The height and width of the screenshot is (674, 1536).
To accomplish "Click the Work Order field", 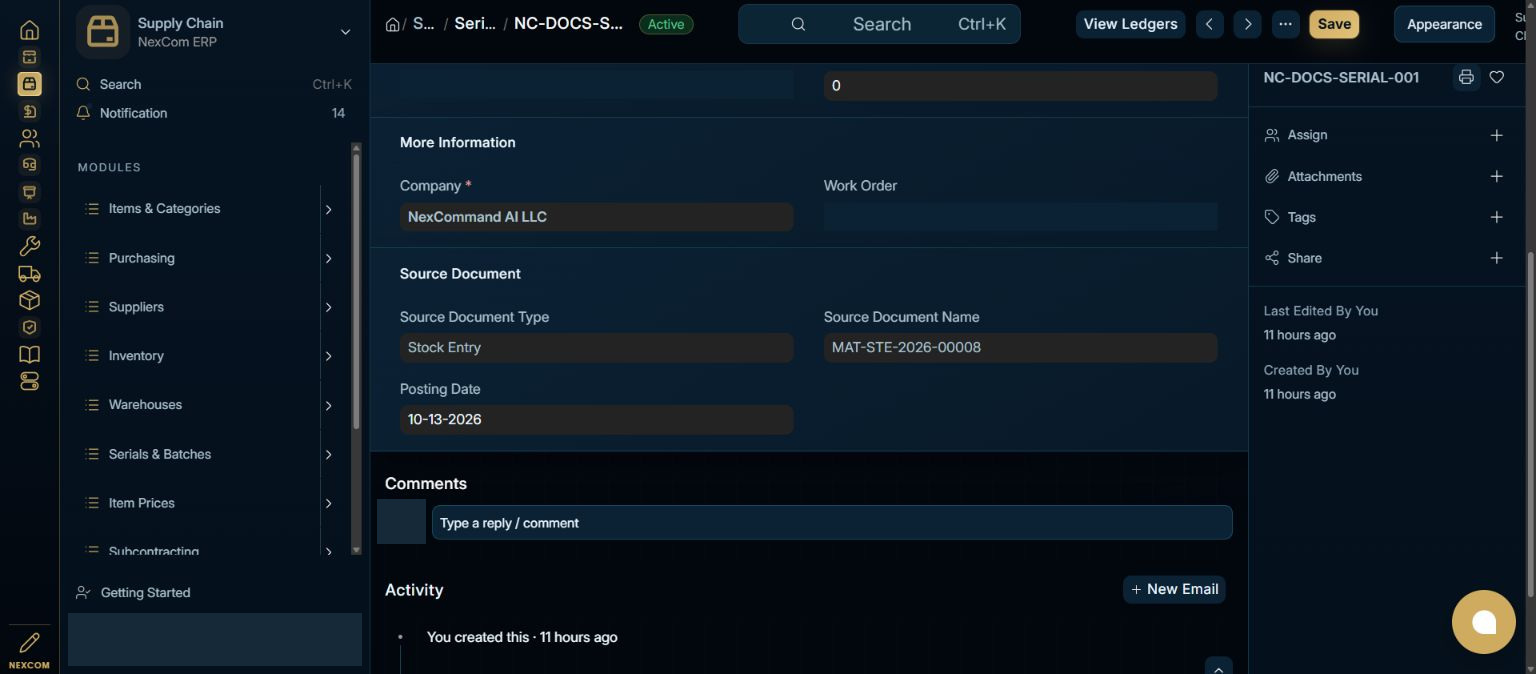I will click(1020, 216).
